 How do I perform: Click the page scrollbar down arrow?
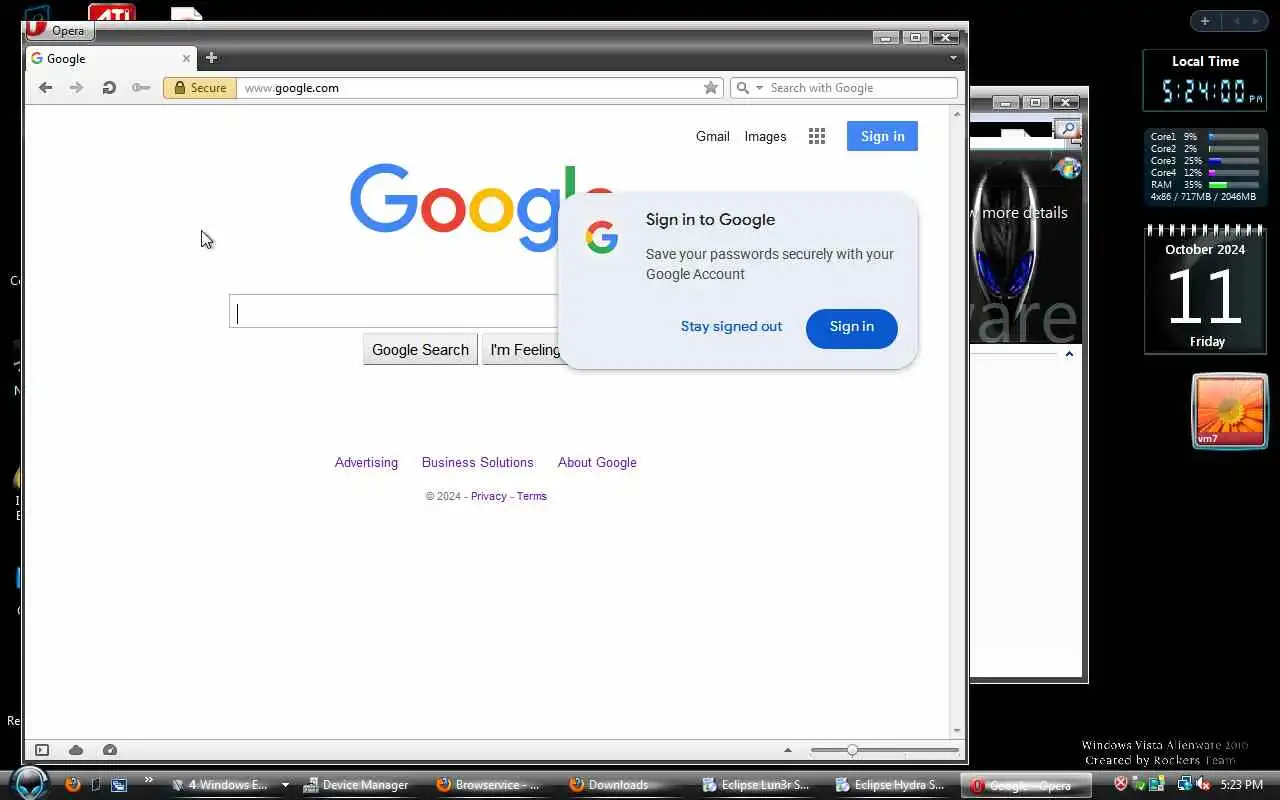point(957,731)
